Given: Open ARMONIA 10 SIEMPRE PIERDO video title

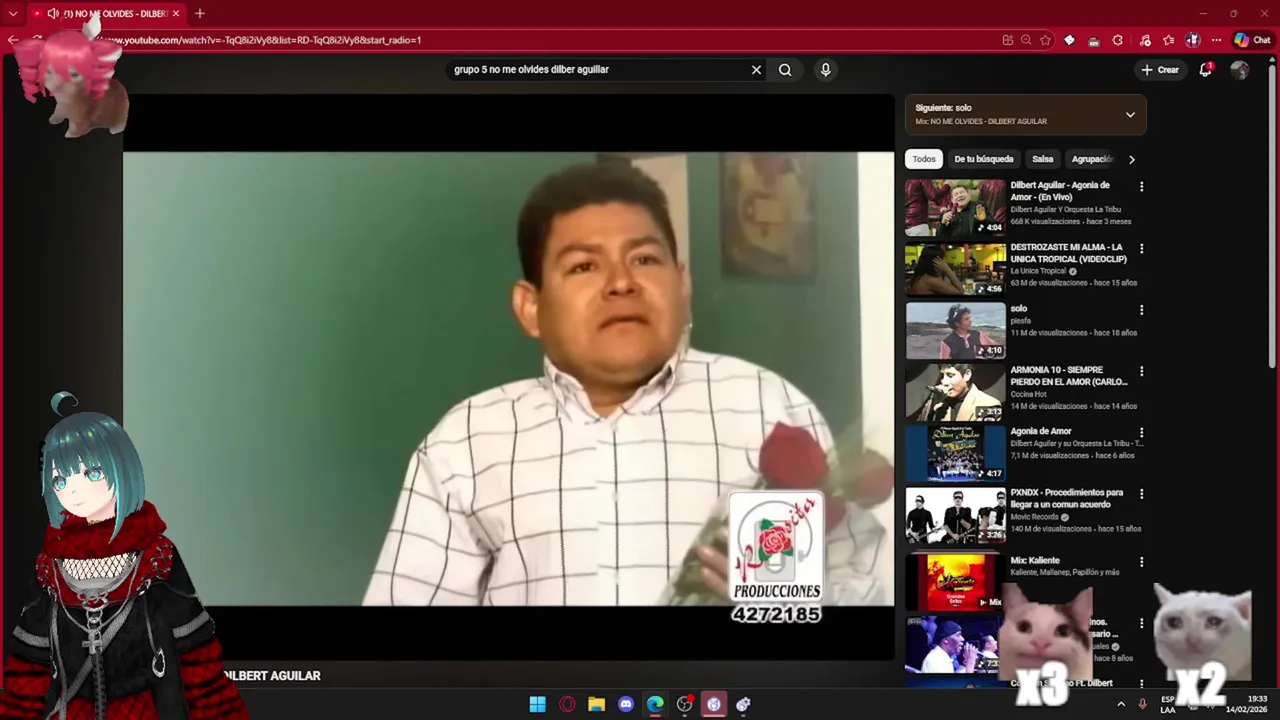Looking at the screenshot, I should 1068,376.
